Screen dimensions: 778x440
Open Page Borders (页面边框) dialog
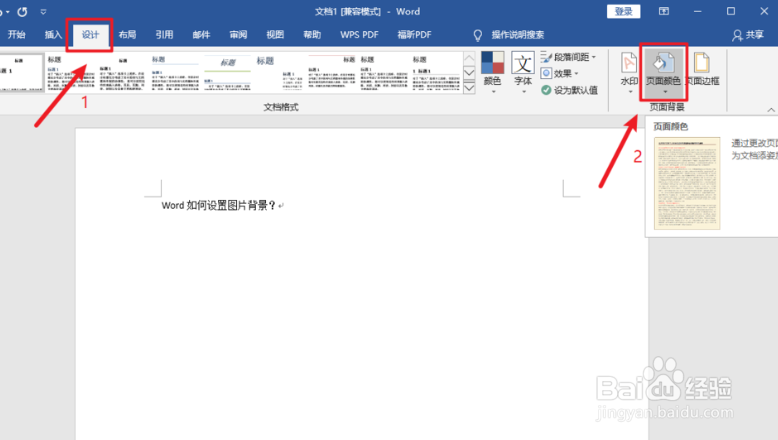pyautogui.click(x=702, y=69)
